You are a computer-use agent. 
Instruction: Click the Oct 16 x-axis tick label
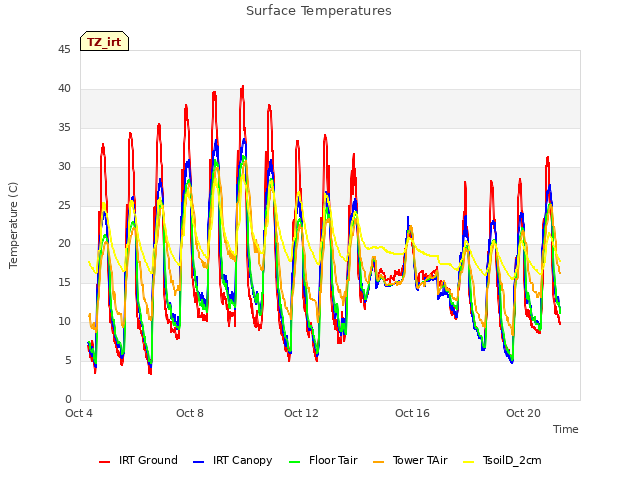click(412, 413)
